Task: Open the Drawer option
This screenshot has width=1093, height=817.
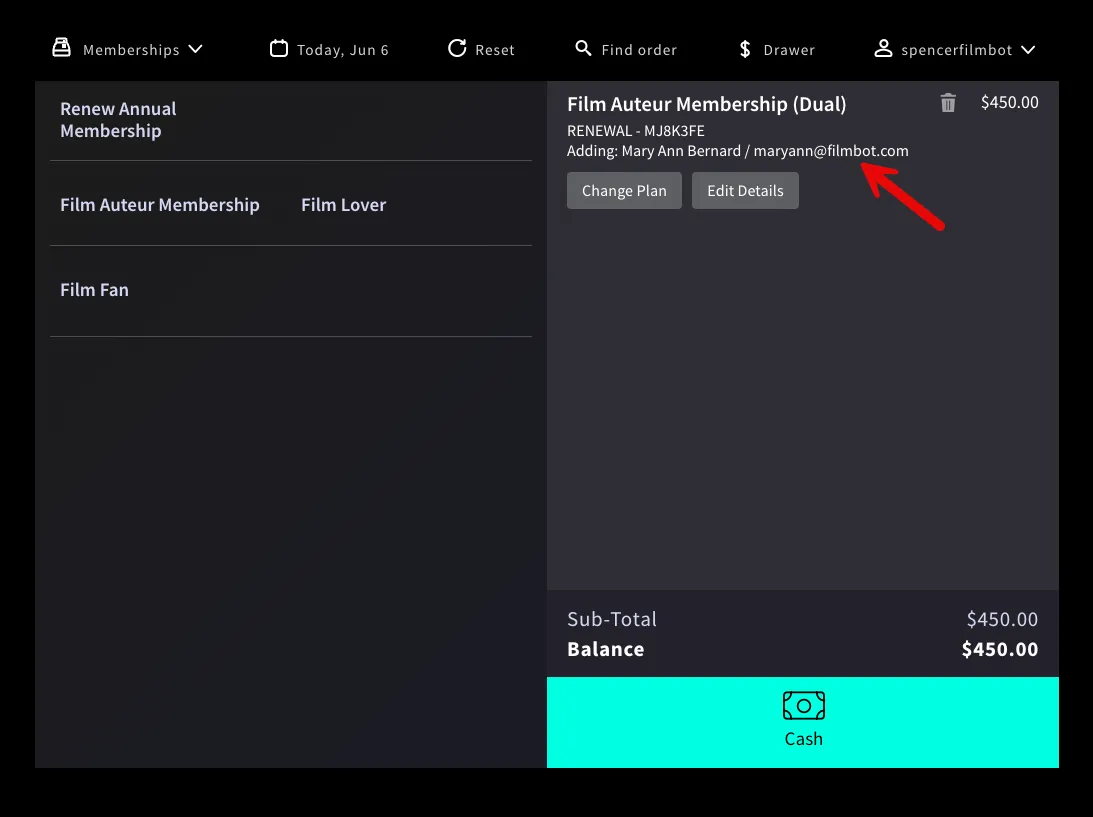Action: coord(777,49)
